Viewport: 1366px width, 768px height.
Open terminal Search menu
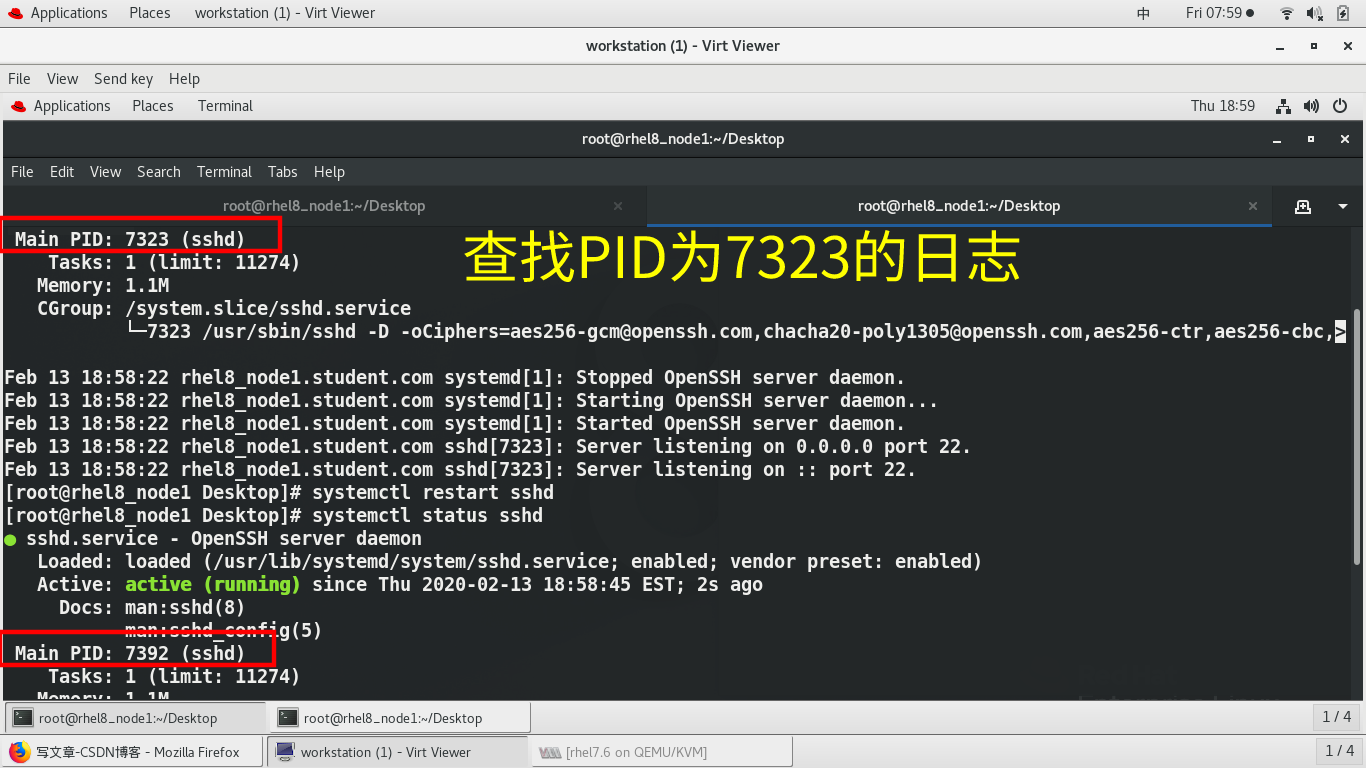click(159, 172)
